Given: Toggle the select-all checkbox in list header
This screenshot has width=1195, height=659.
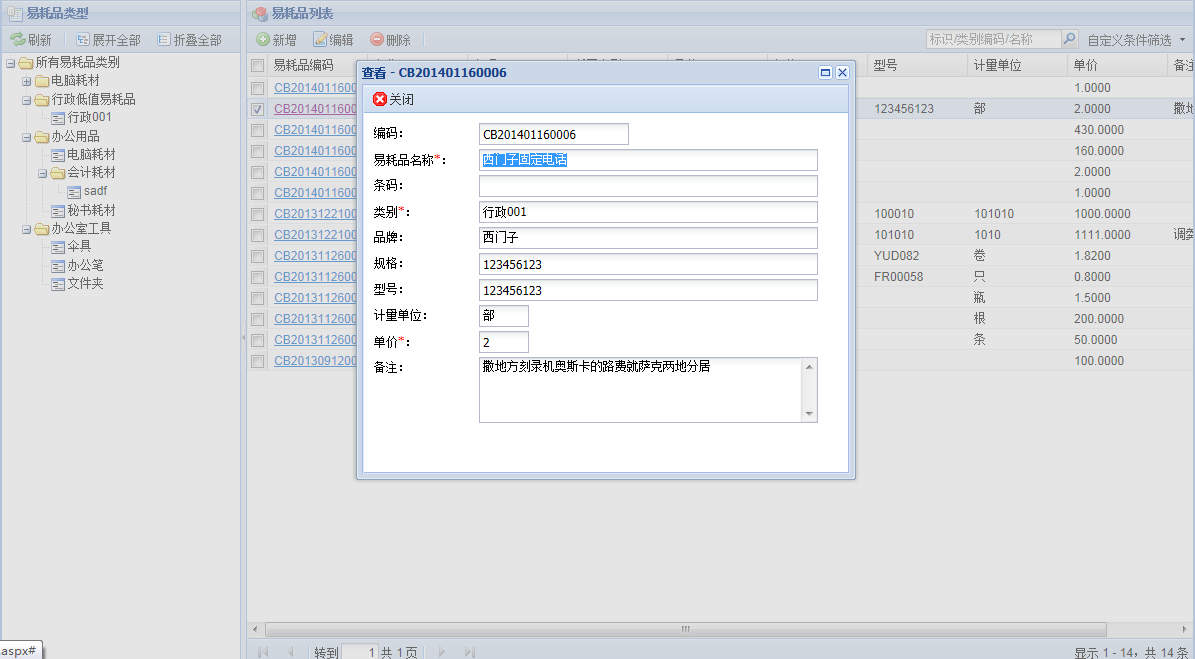Looking at the screenshot, I should (x=258, y=66).
